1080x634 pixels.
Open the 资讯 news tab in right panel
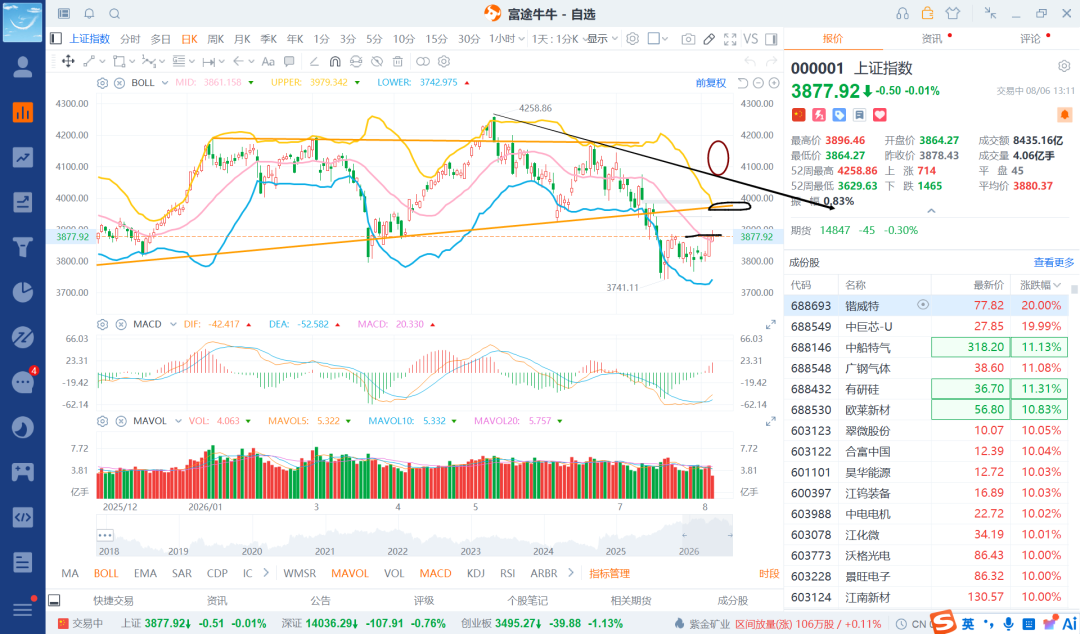[x=932, y=39]
